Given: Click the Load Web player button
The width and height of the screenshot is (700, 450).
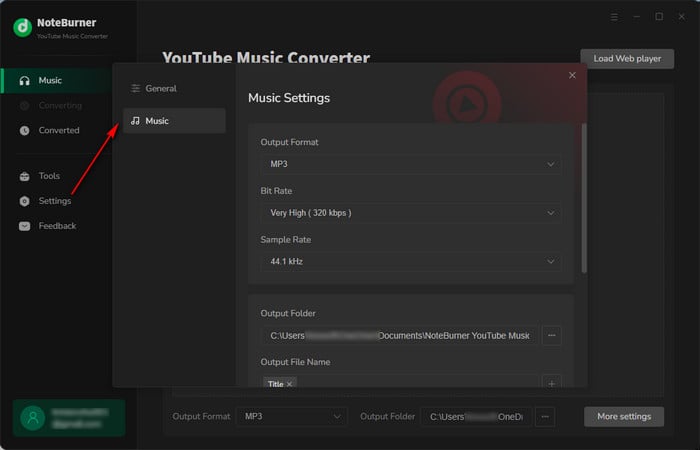Looking at the screenshot, I should tap(626, 58).
